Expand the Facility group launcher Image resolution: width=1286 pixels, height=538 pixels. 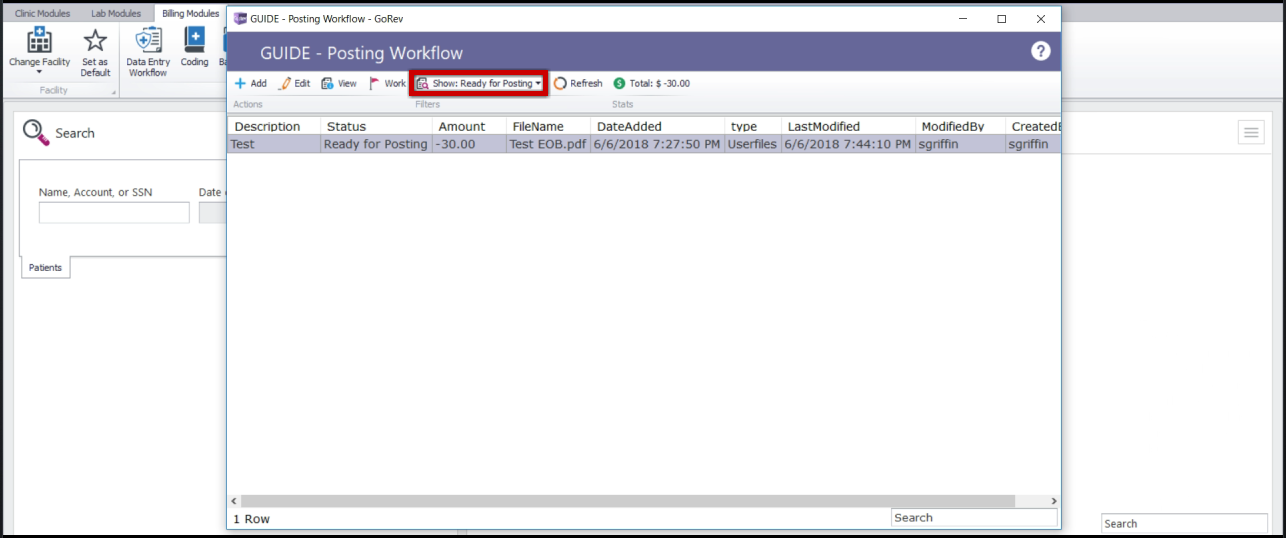(113, 93)
